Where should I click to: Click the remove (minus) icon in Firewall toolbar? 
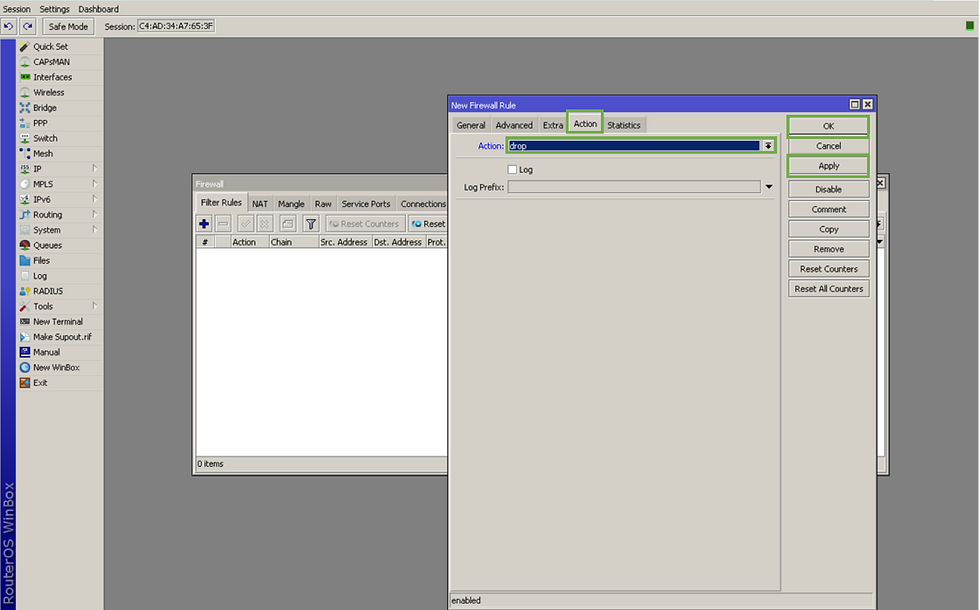223,224
